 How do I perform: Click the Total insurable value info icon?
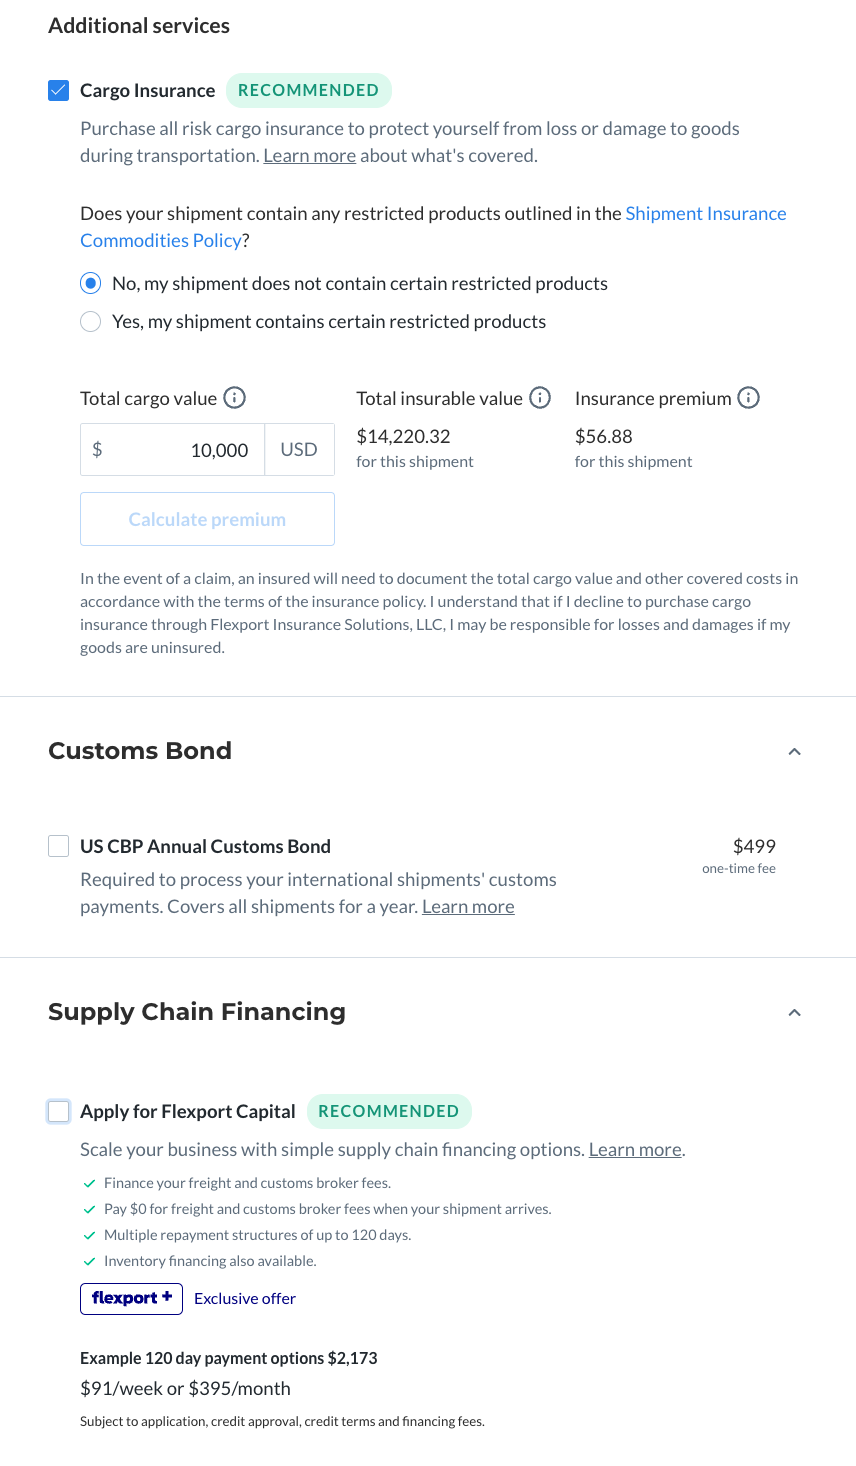point(540,398)
